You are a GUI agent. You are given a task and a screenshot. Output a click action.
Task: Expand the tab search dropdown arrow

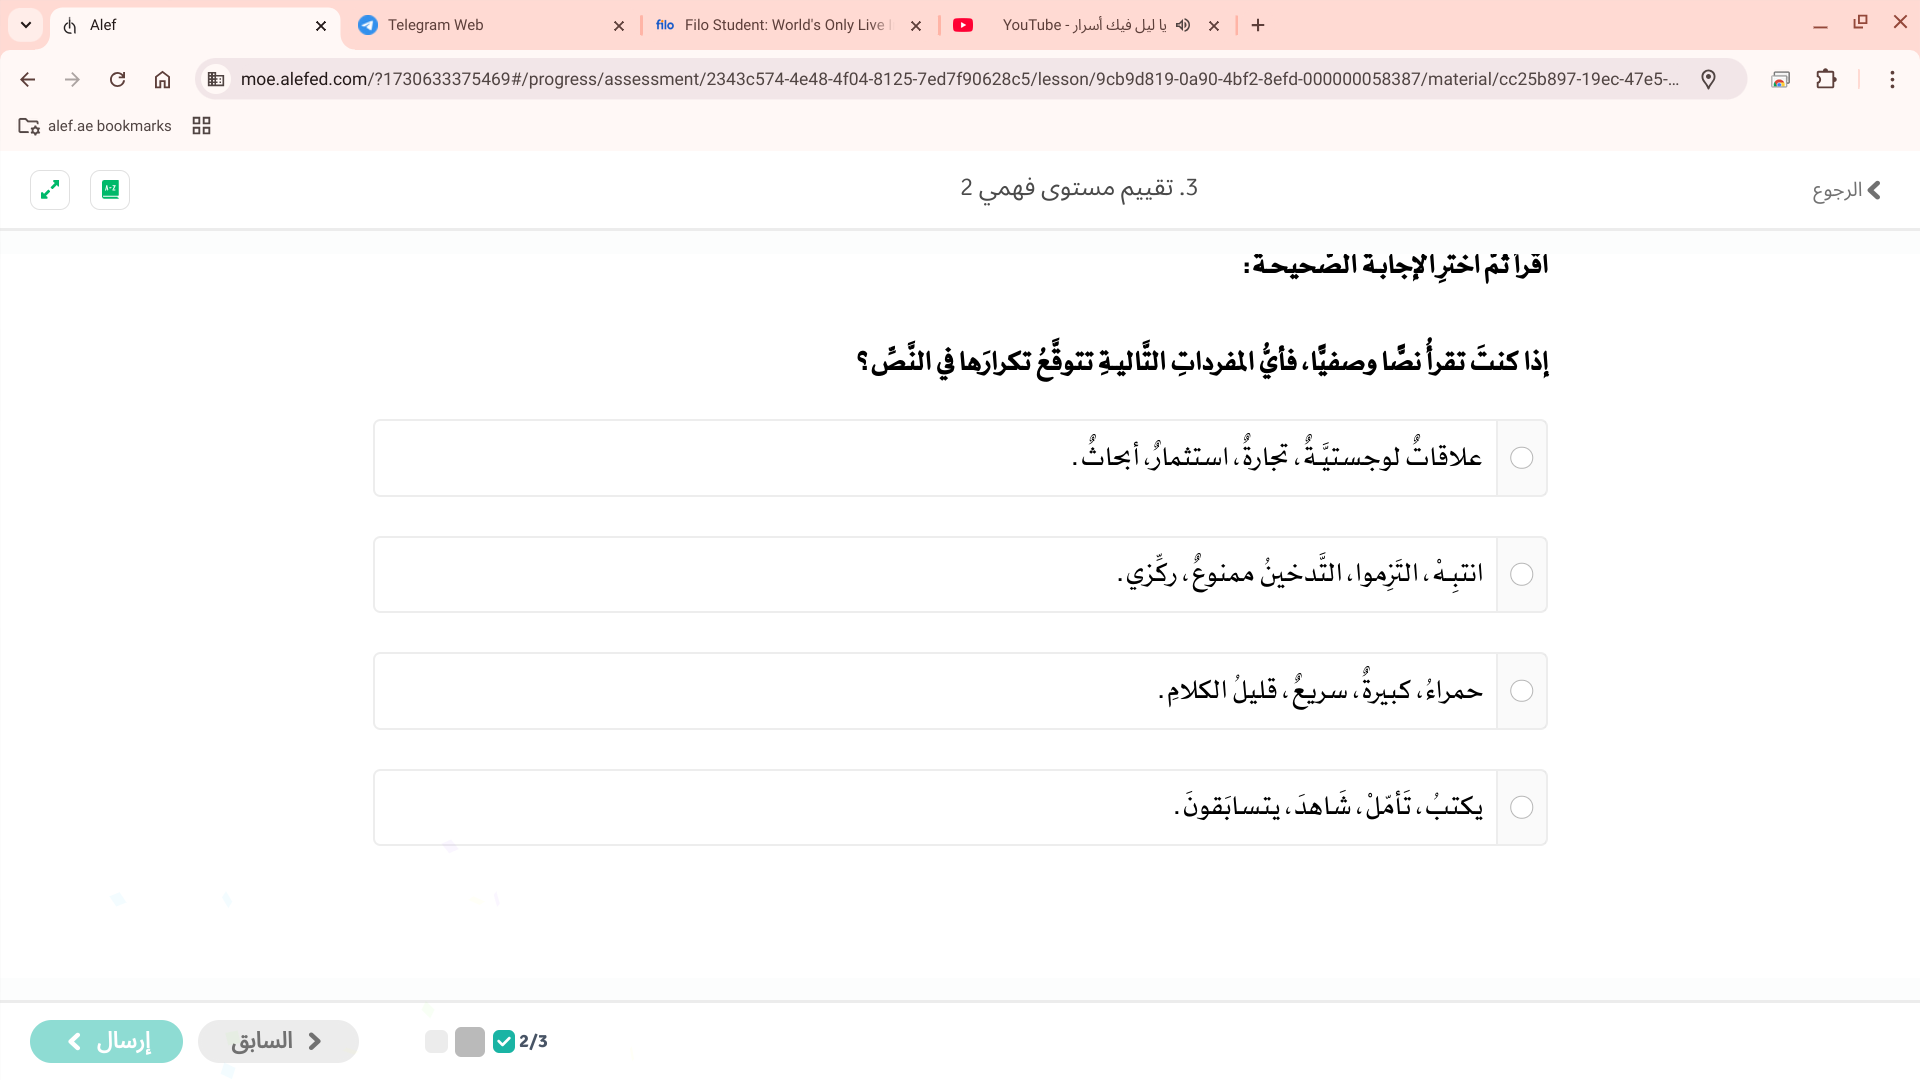(x=26, y=25)
